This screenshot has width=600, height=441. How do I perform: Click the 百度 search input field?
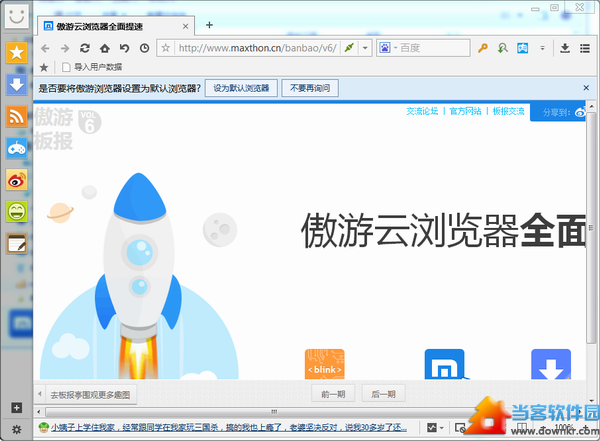tap(434, 48)
